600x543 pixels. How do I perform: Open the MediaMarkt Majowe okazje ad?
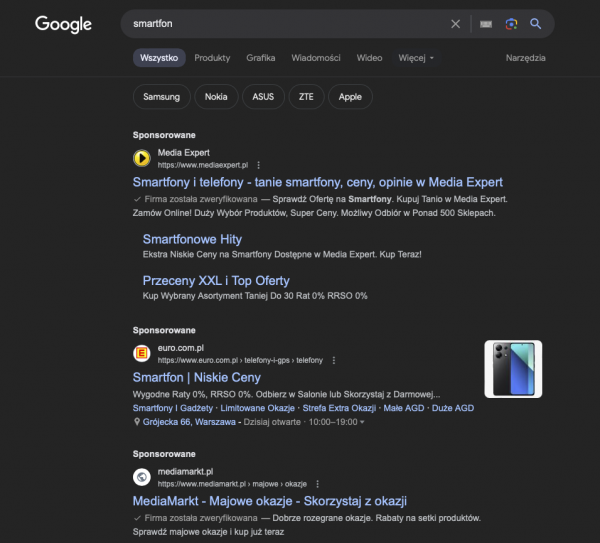pos(270,501)
